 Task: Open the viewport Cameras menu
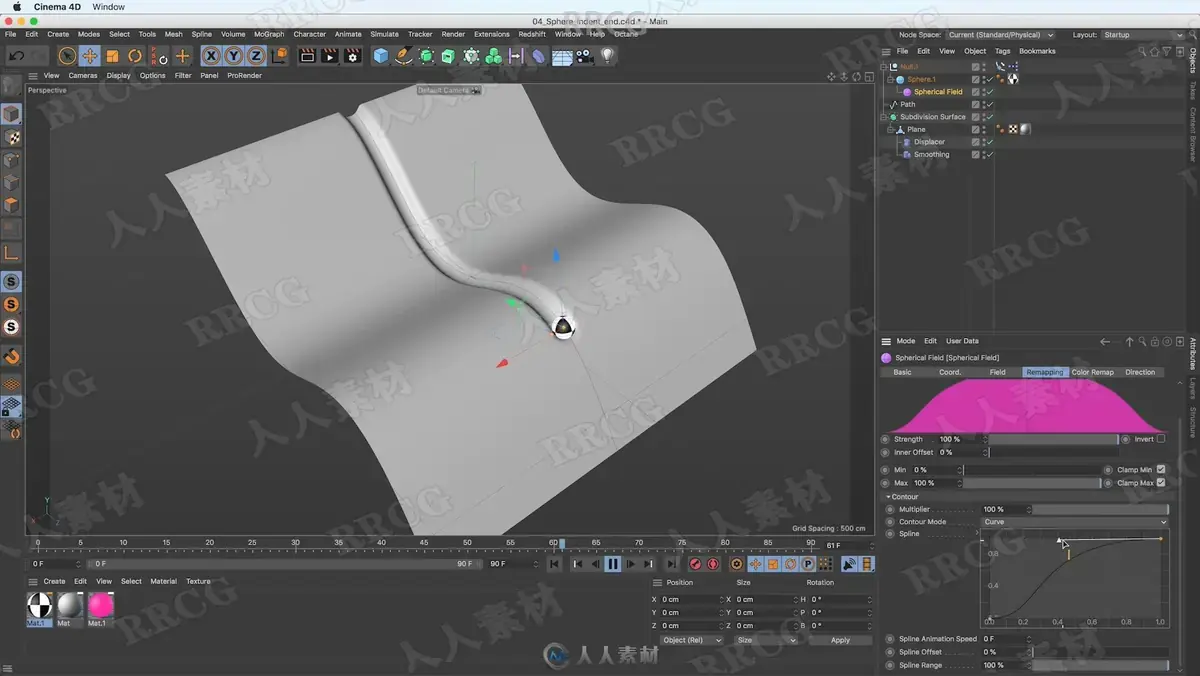tap(83, 75)
